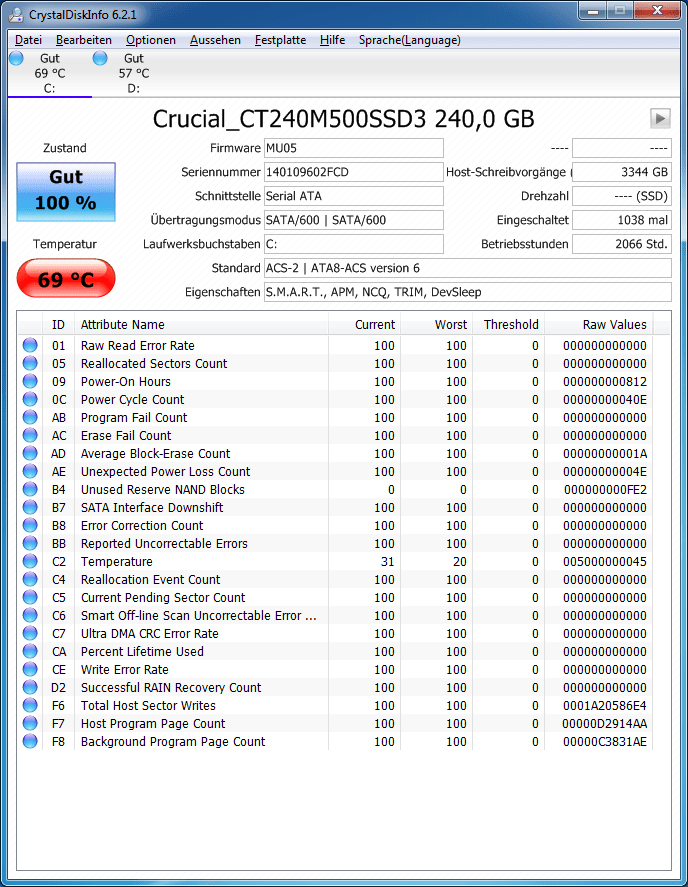Click status orb for Reported Uncorrectable Errors
Viewport: 688px width, 887px height.
click(x=30, y=544)
